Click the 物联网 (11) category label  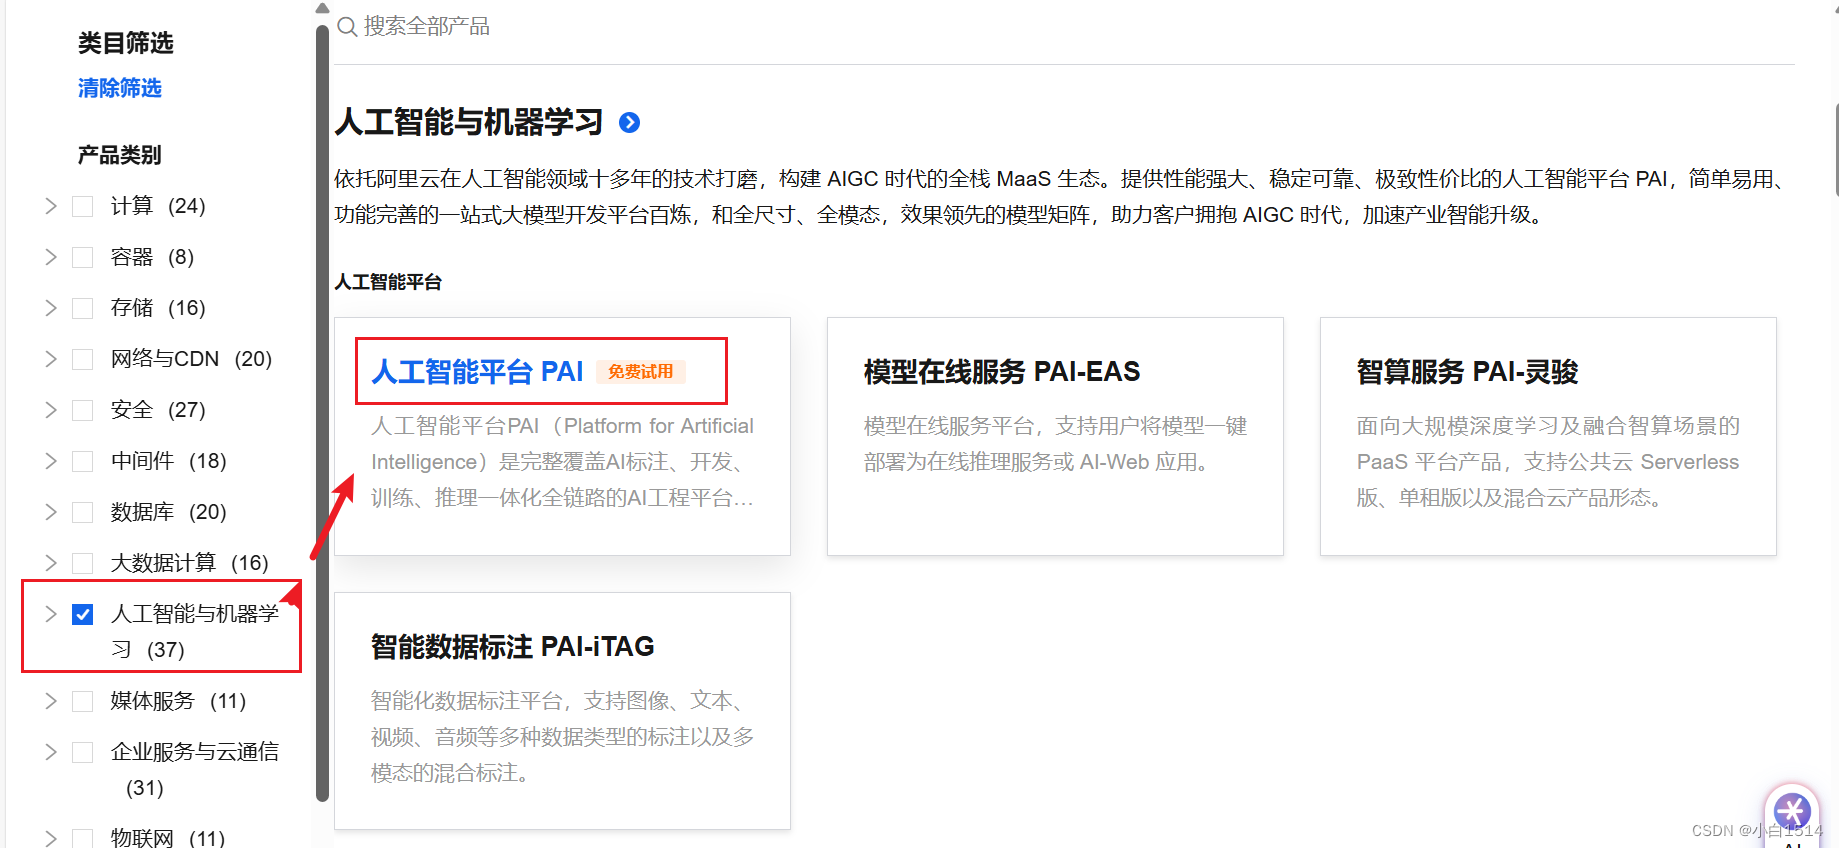coord(168,838)
